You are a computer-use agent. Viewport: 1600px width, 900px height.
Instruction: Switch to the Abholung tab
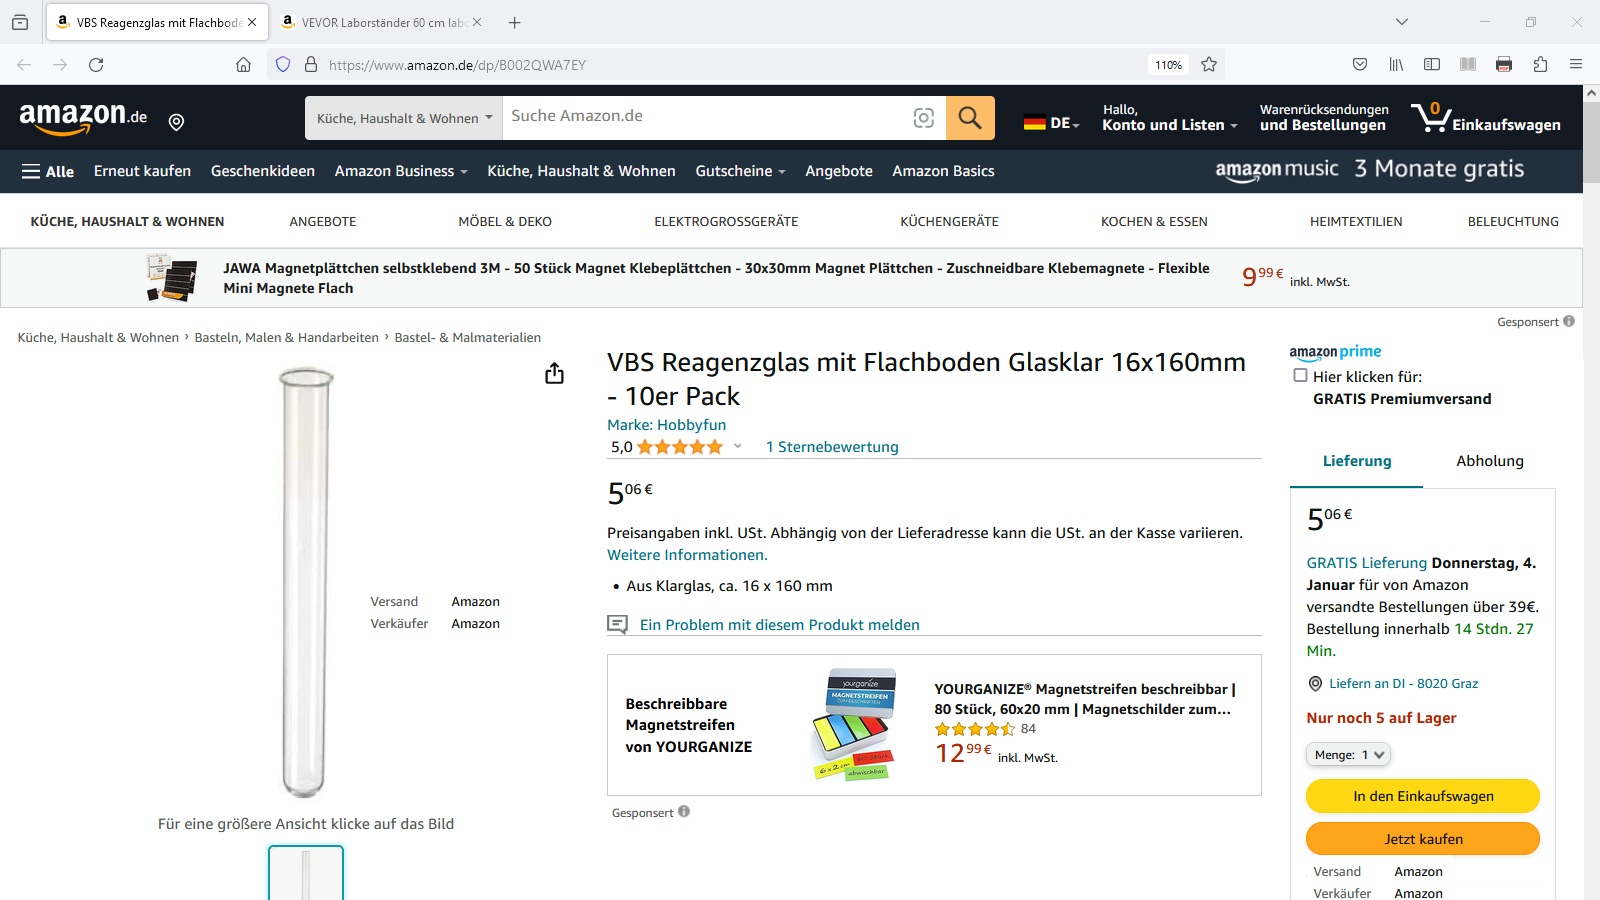coord(1489,461)
